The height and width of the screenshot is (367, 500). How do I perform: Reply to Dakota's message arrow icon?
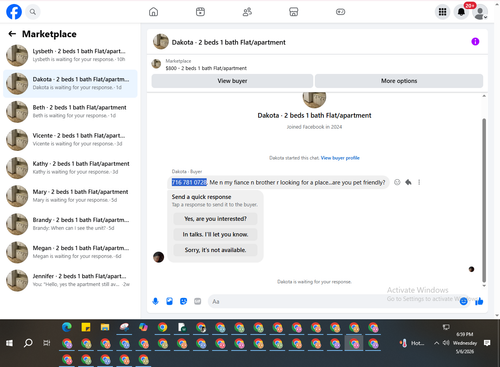[408, 182]
